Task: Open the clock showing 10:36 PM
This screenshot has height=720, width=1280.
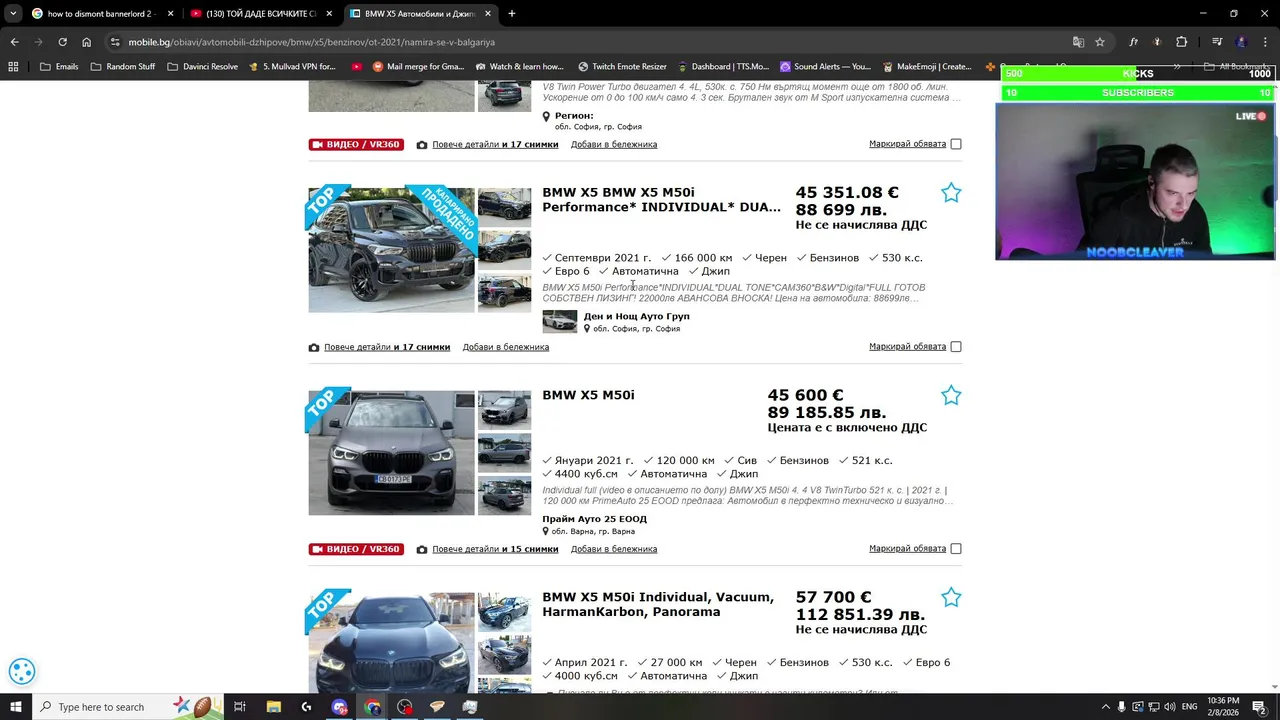Action: coord(1224,707)
